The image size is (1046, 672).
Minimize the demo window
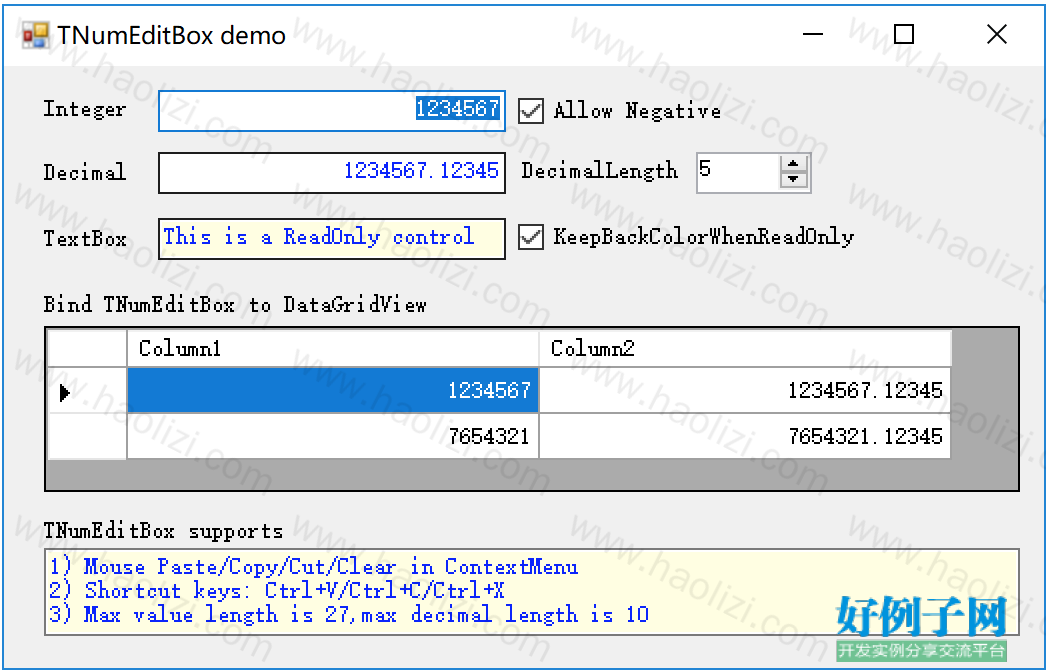[x=813, y=35]
